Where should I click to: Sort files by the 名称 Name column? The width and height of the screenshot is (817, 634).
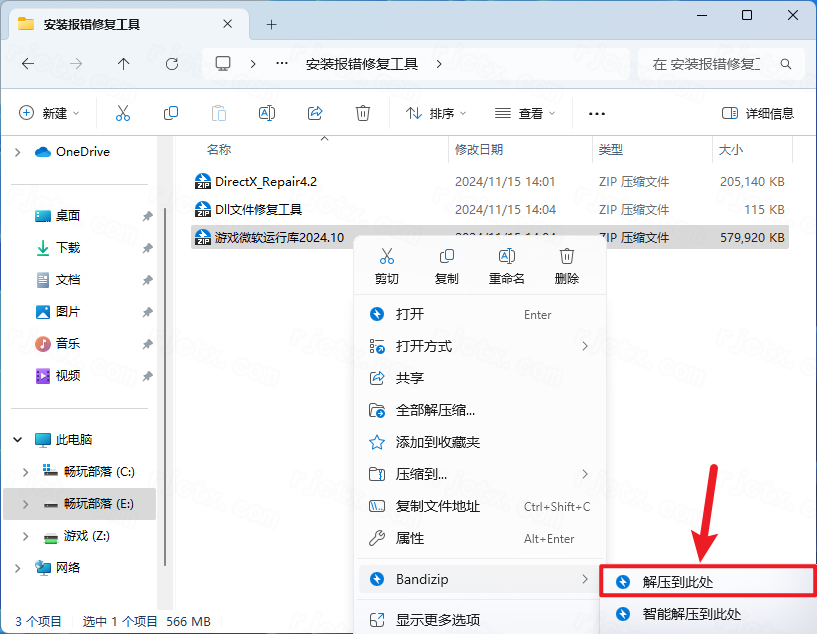tap(219, 150)
